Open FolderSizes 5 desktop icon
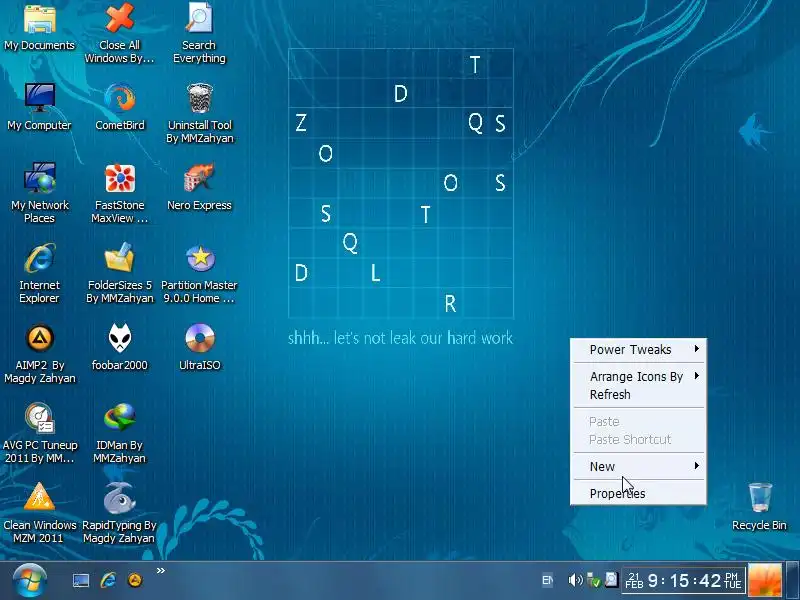This screenshot has height=600, width=800. (x=119, y=273)
